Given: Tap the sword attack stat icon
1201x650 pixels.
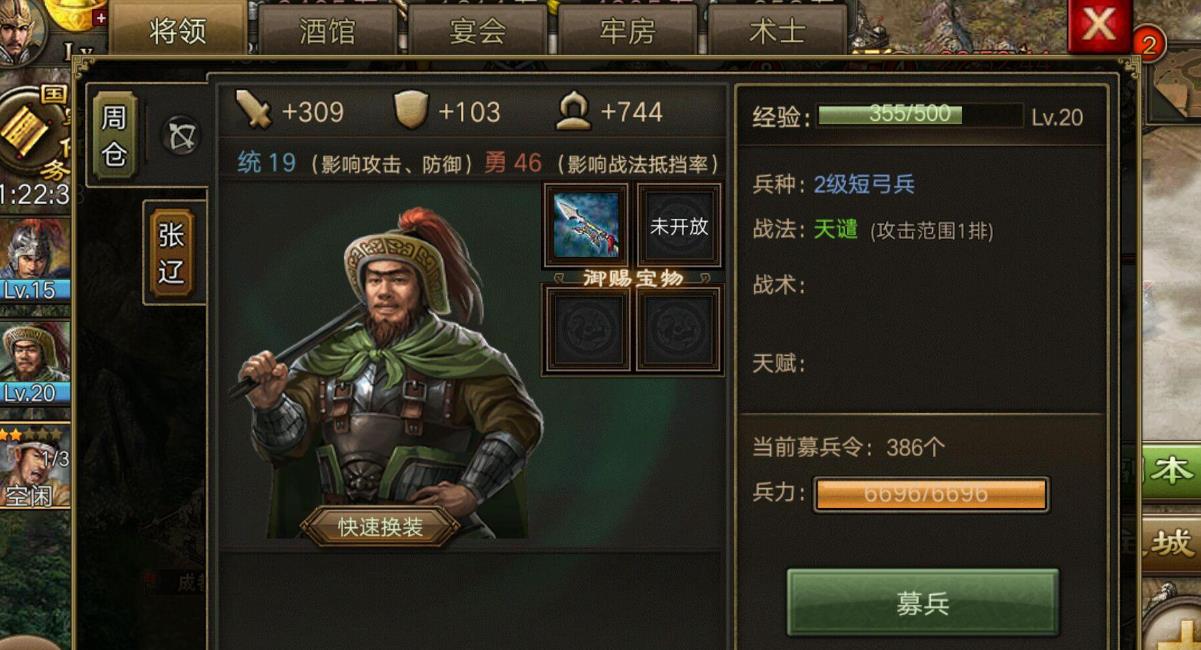Looking at the screenshot, I should coord(253,110).
